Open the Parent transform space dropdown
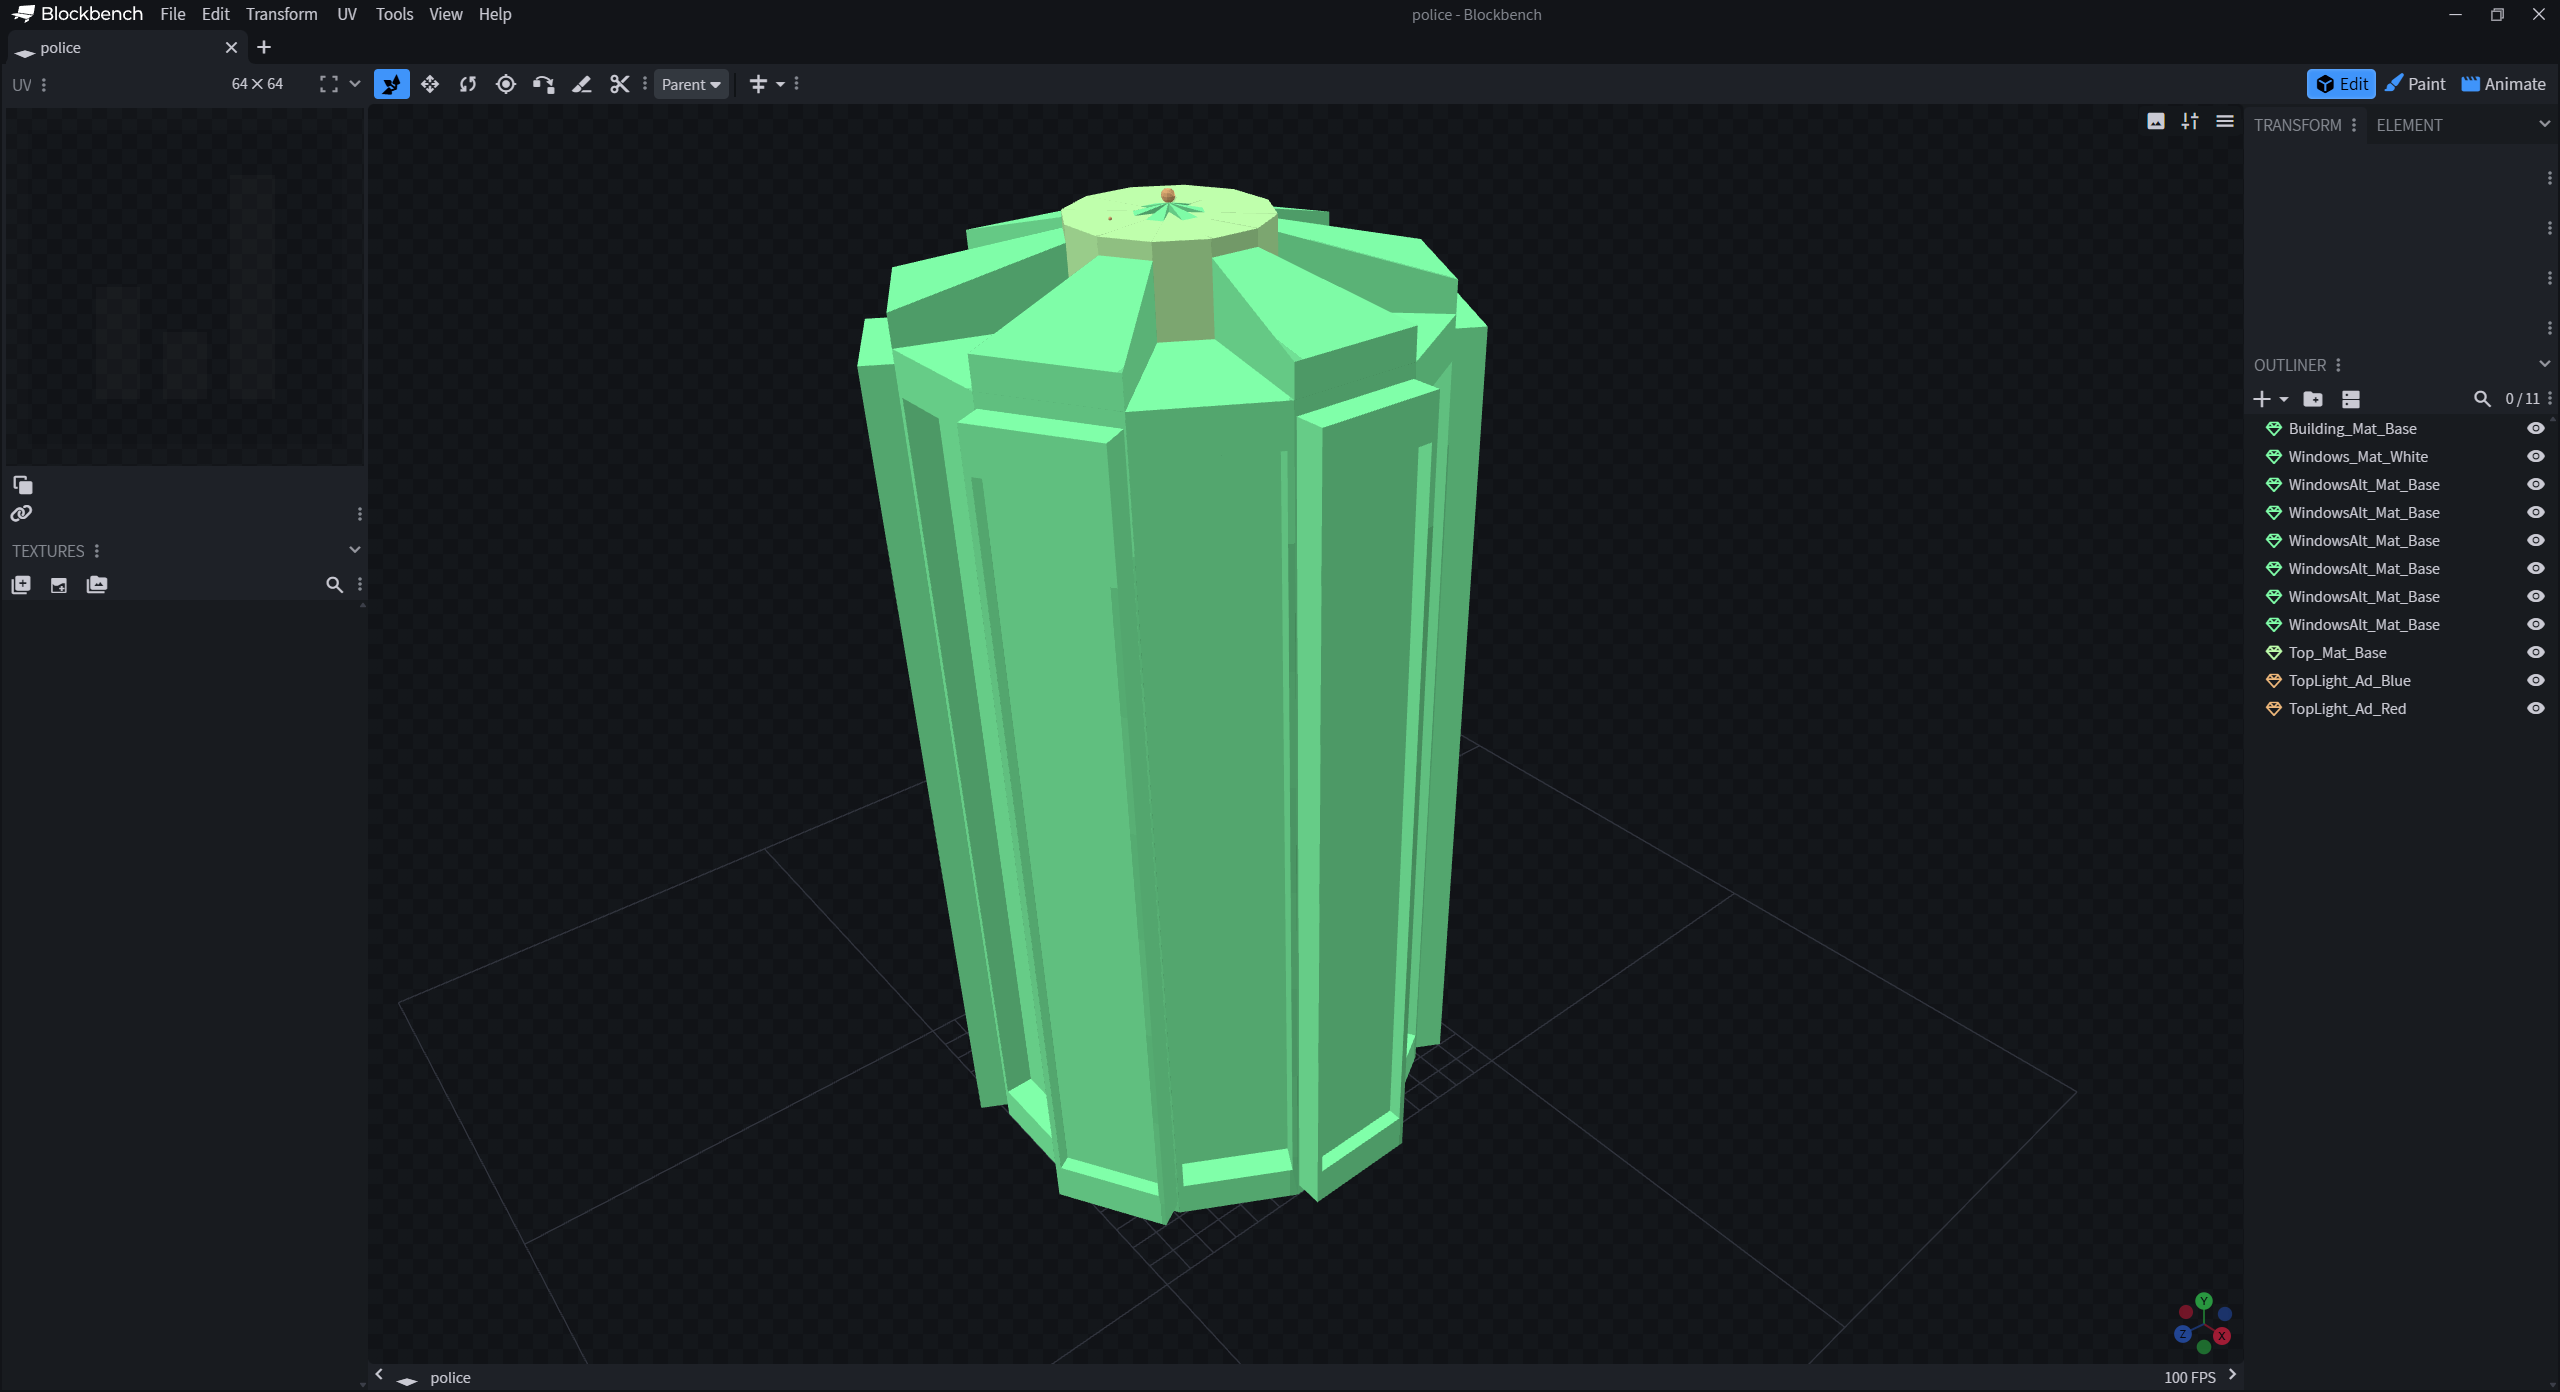Viewport: 2560px width, 1392px height. [x=690, y=84]
